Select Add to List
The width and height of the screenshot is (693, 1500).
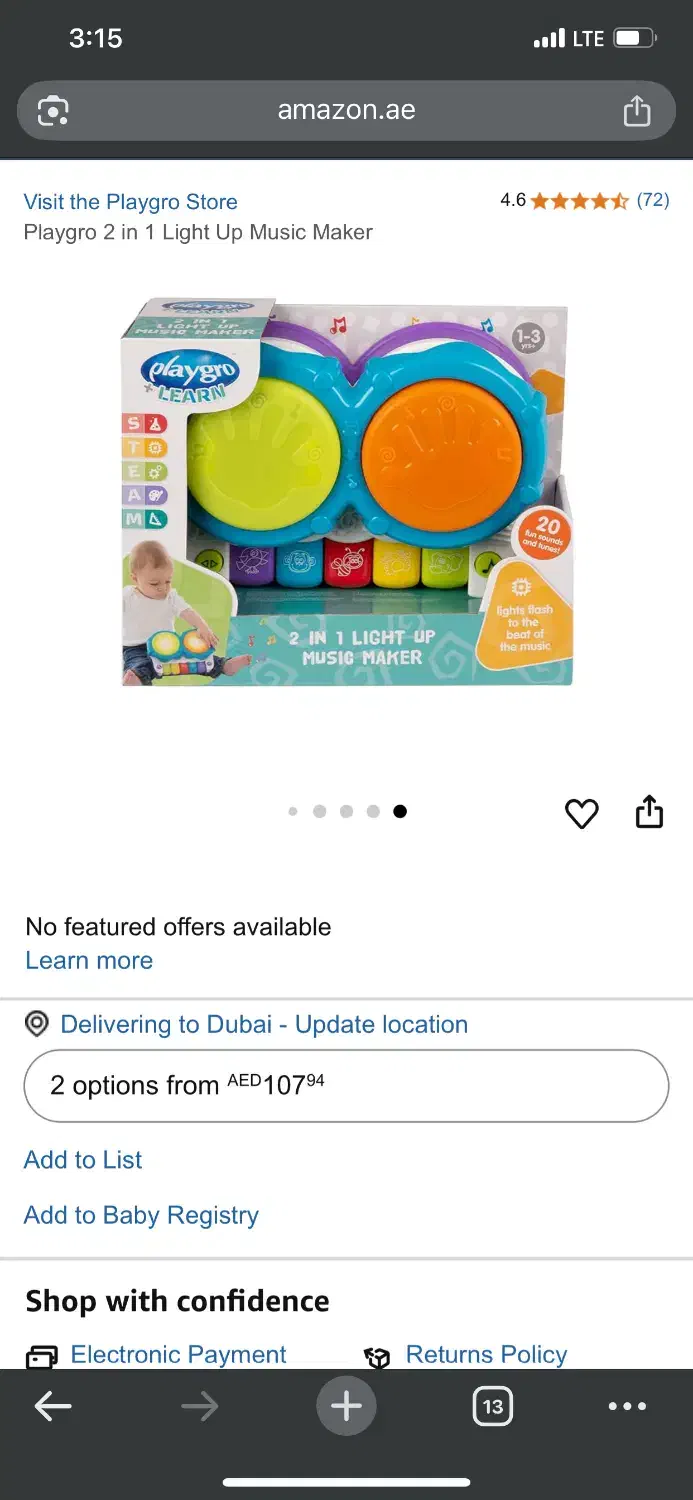(83, 1159)
